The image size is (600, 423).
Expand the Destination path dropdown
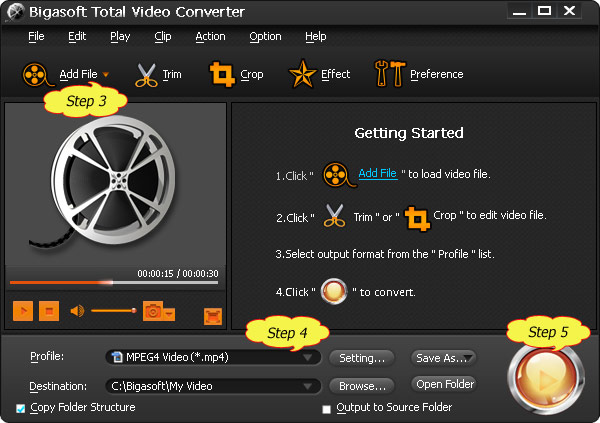click(x=307, y=386)
